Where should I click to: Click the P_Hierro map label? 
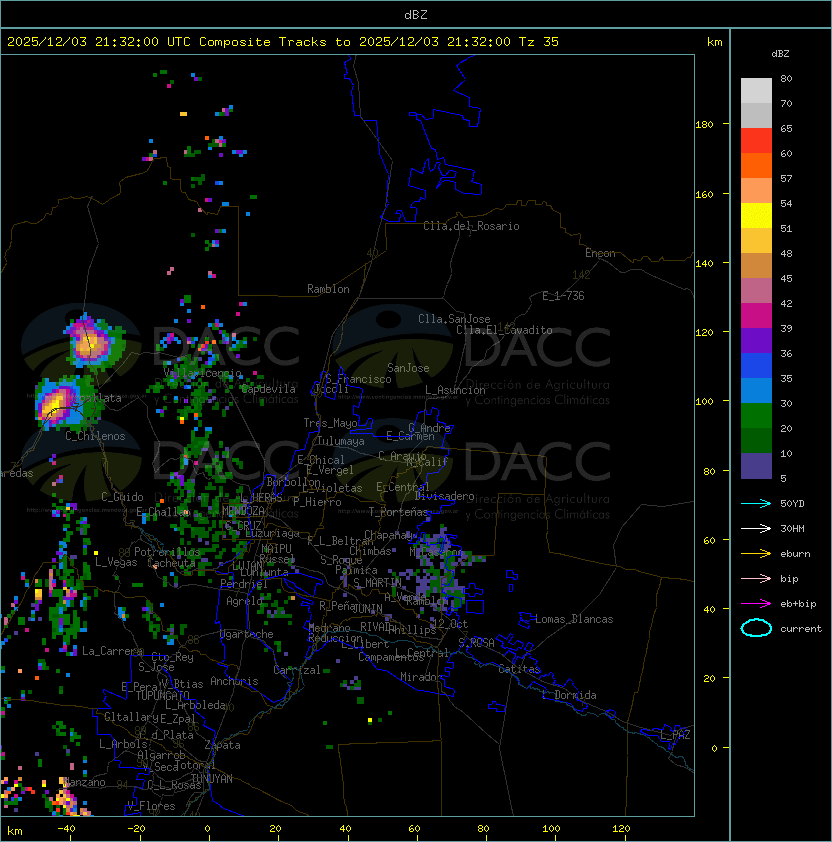point(317,502)
